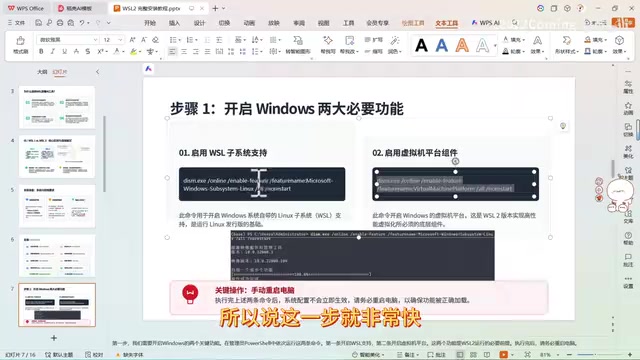This screenshot has height=360, width=640.
Task: Open the shape effects (效果) menu
Action: click(x=619, y=44)
